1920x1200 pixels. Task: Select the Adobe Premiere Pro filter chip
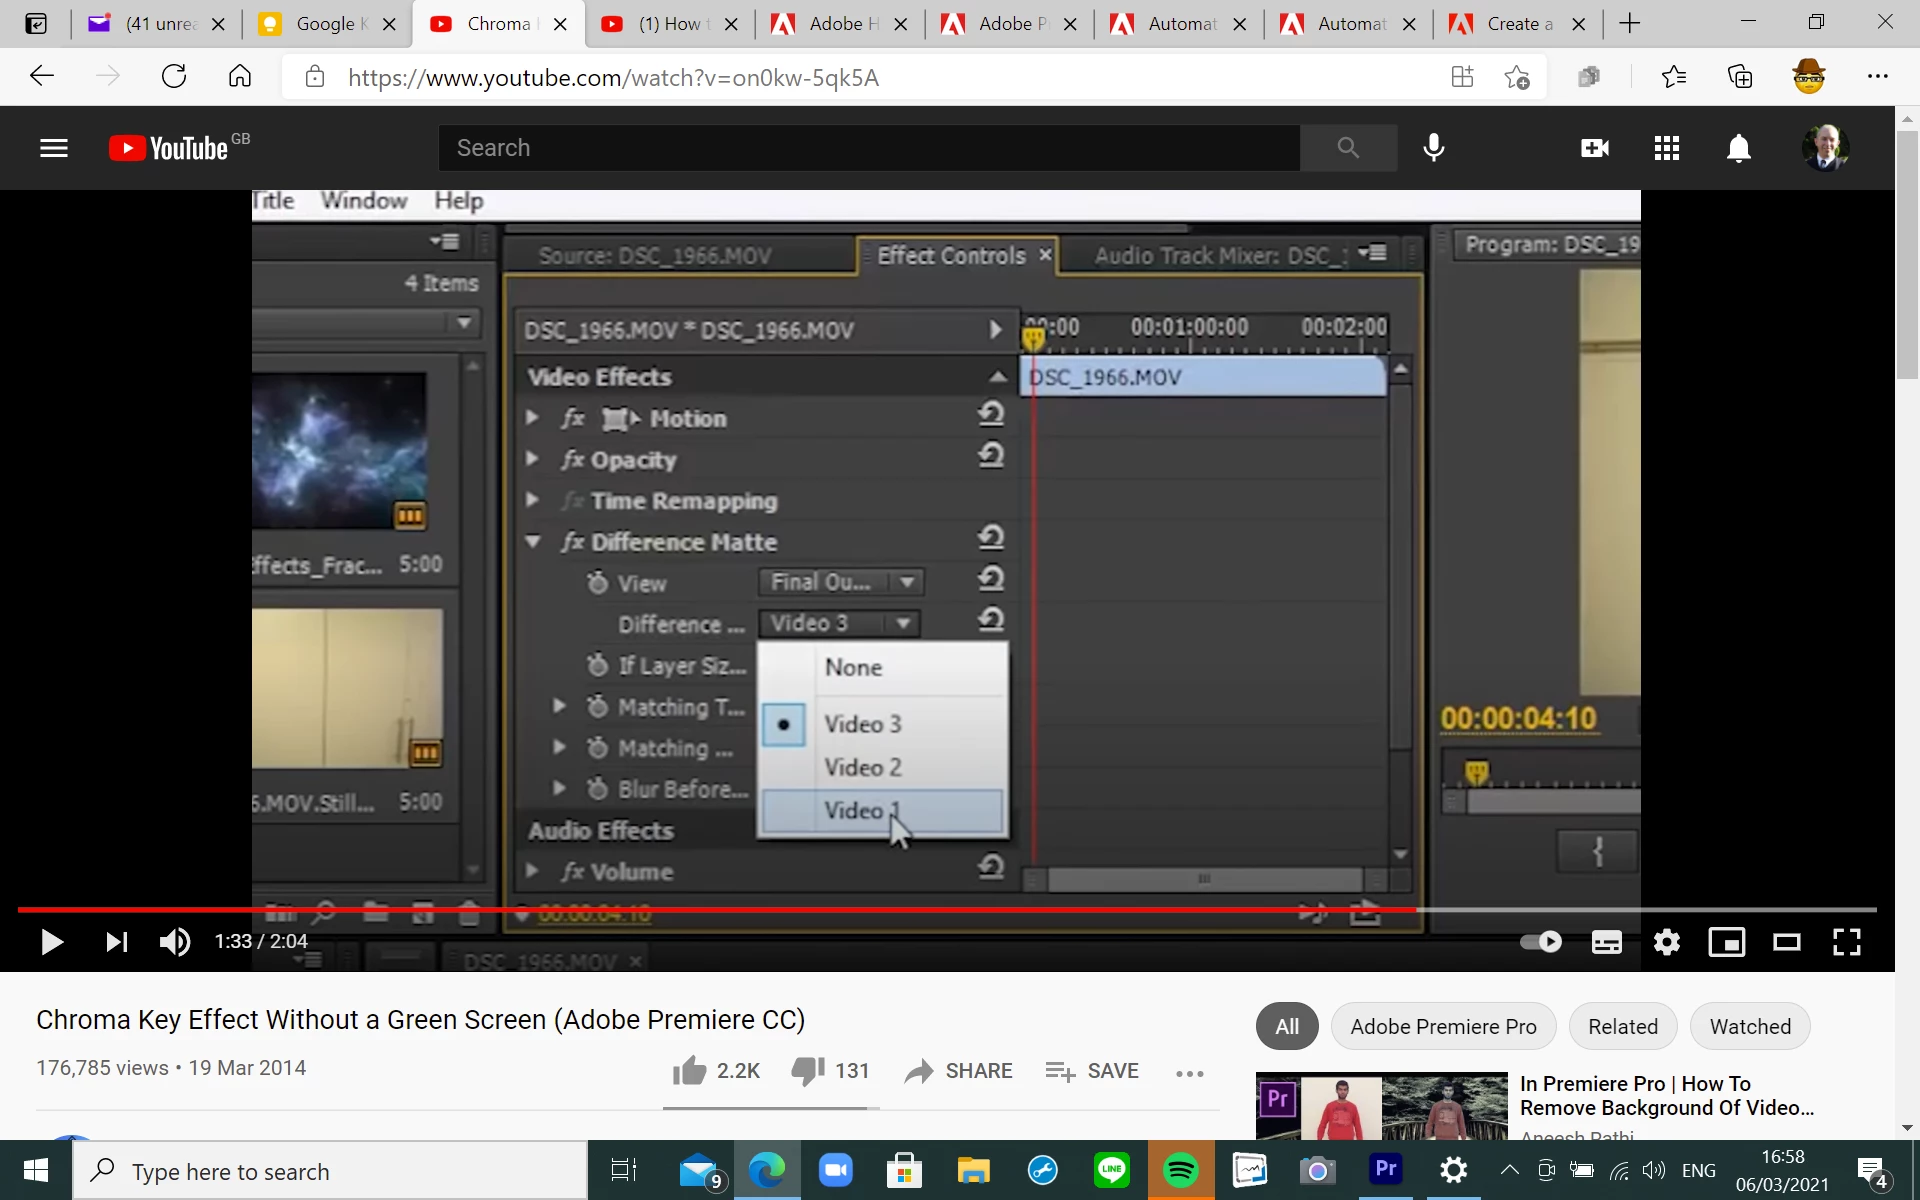tap(1442, 1026)
